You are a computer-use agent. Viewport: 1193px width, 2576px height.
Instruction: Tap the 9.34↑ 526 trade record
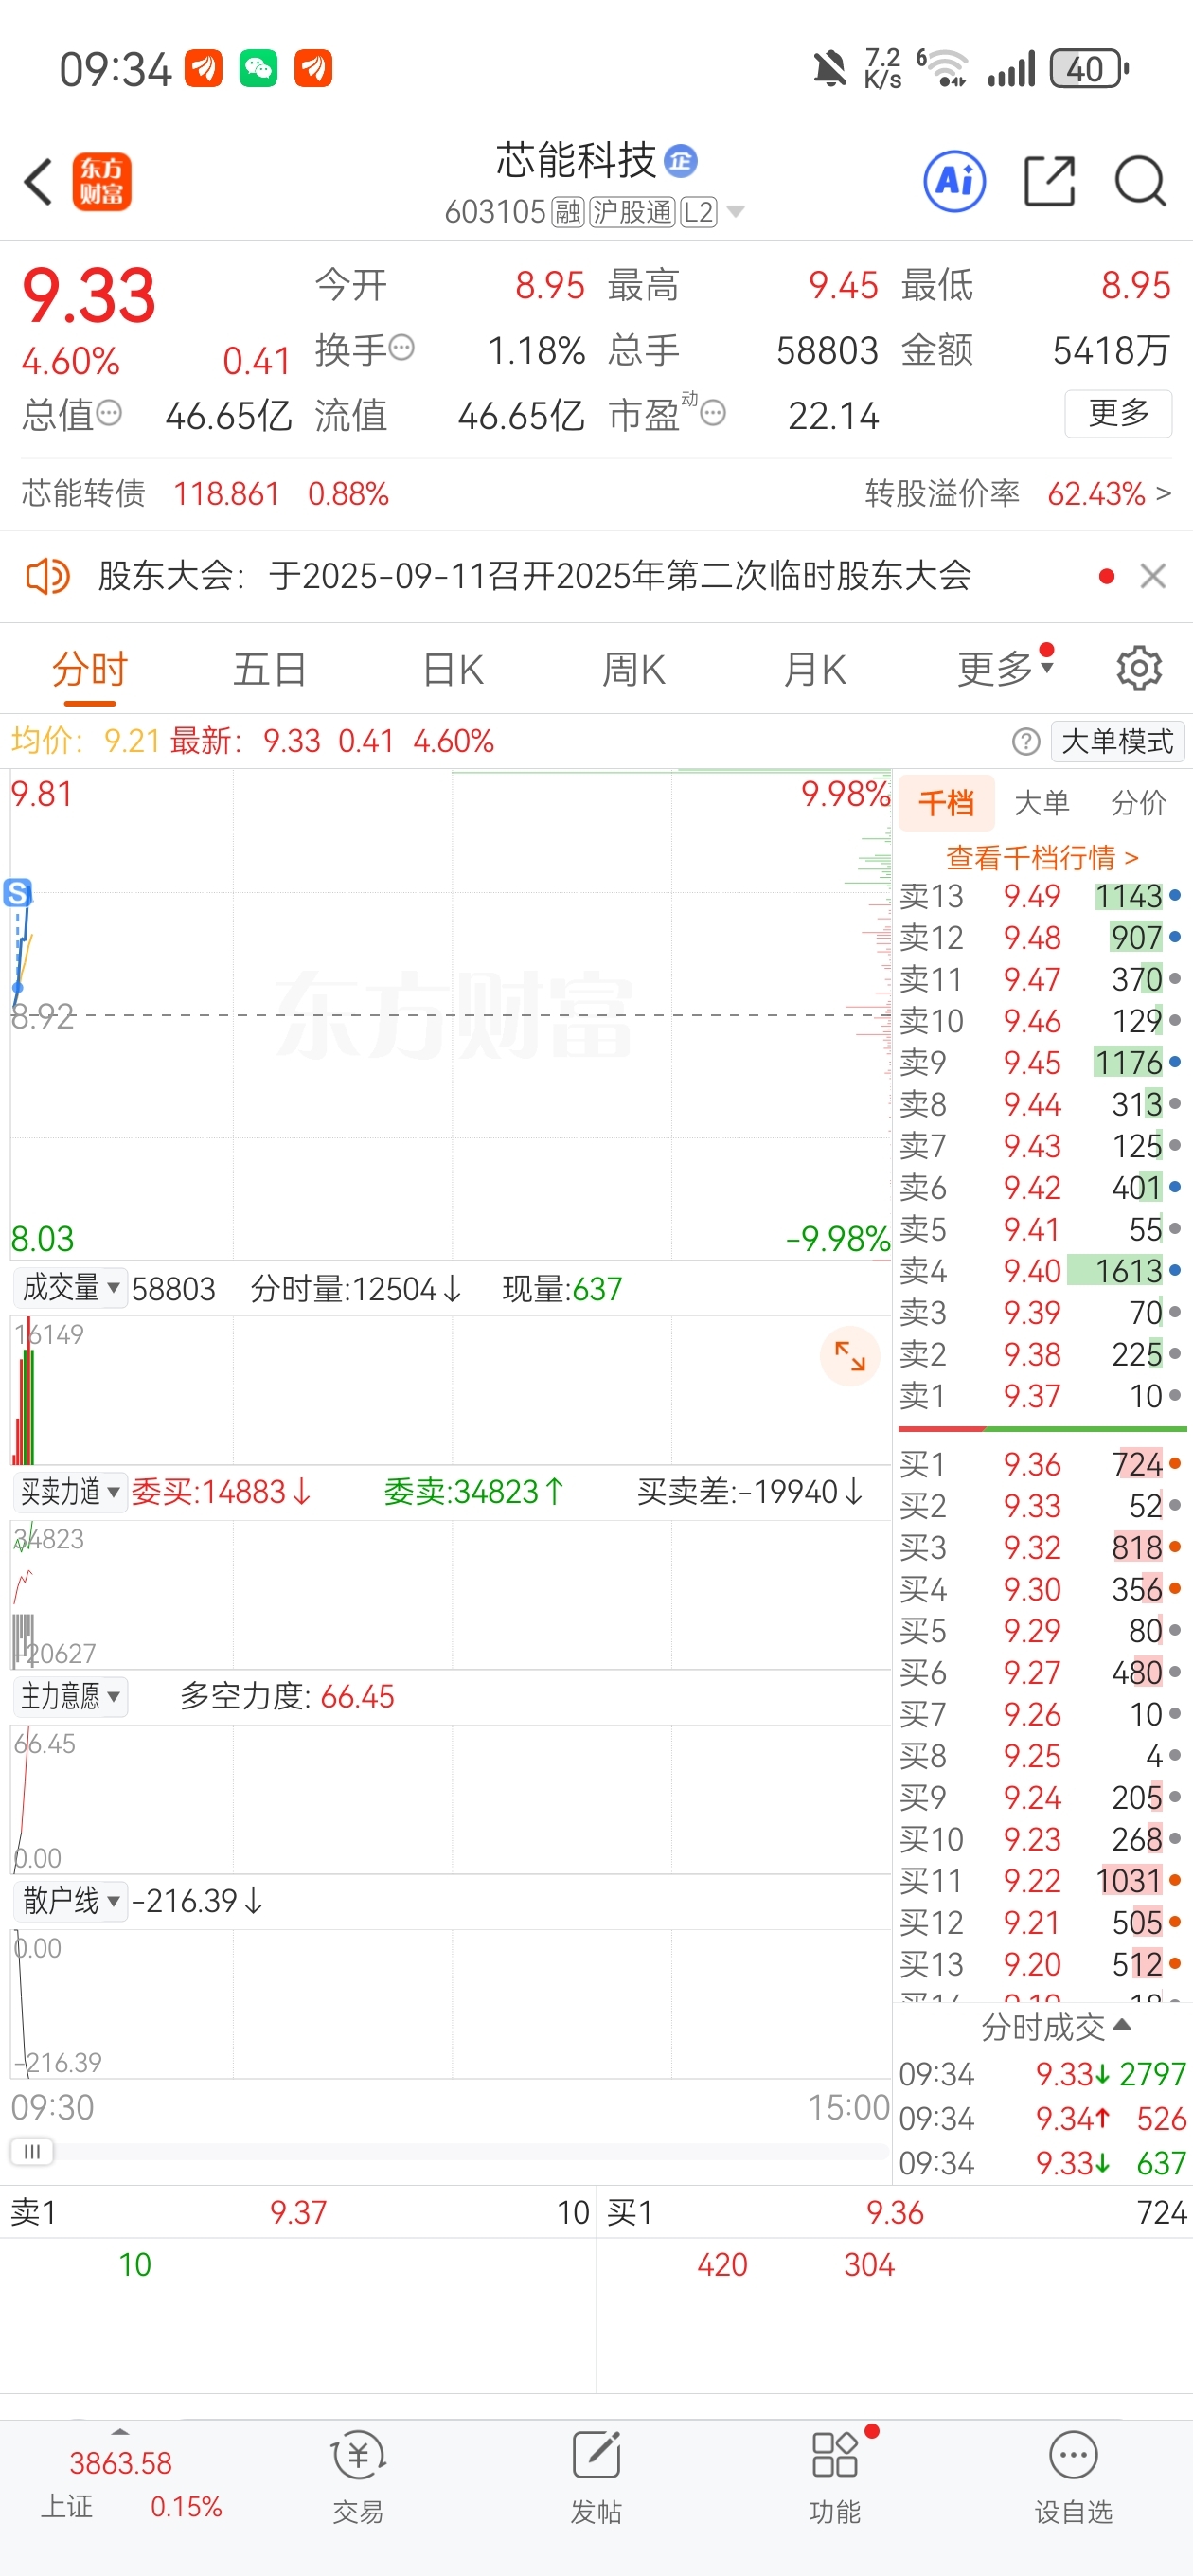coord(1042,2118)
